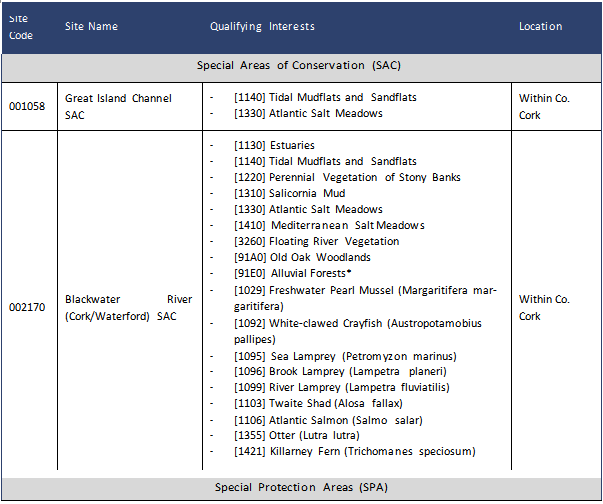Select the "Blackwater River (Cork/Waterford) SAC" site name
The height and width of the screenshot is (504, 603).
coord(128,307)
